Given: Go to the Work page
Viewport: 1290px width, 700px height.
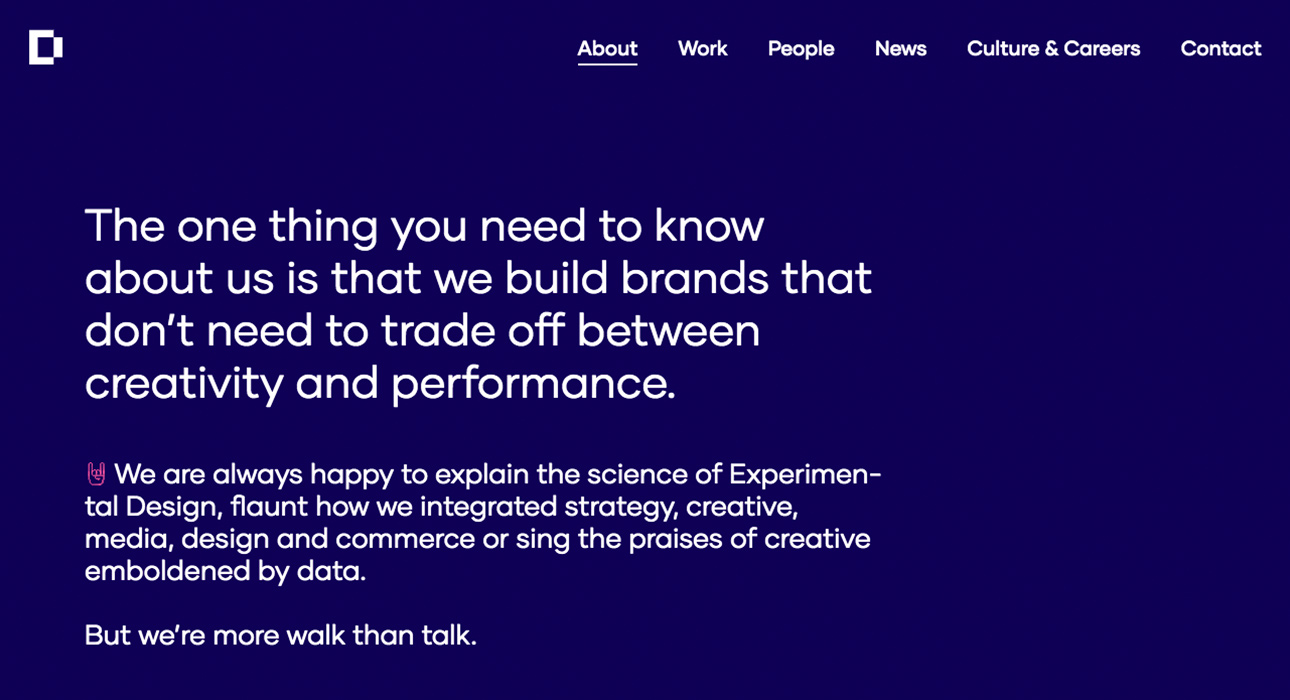Looking at the screenshot, I should point(702,49).
